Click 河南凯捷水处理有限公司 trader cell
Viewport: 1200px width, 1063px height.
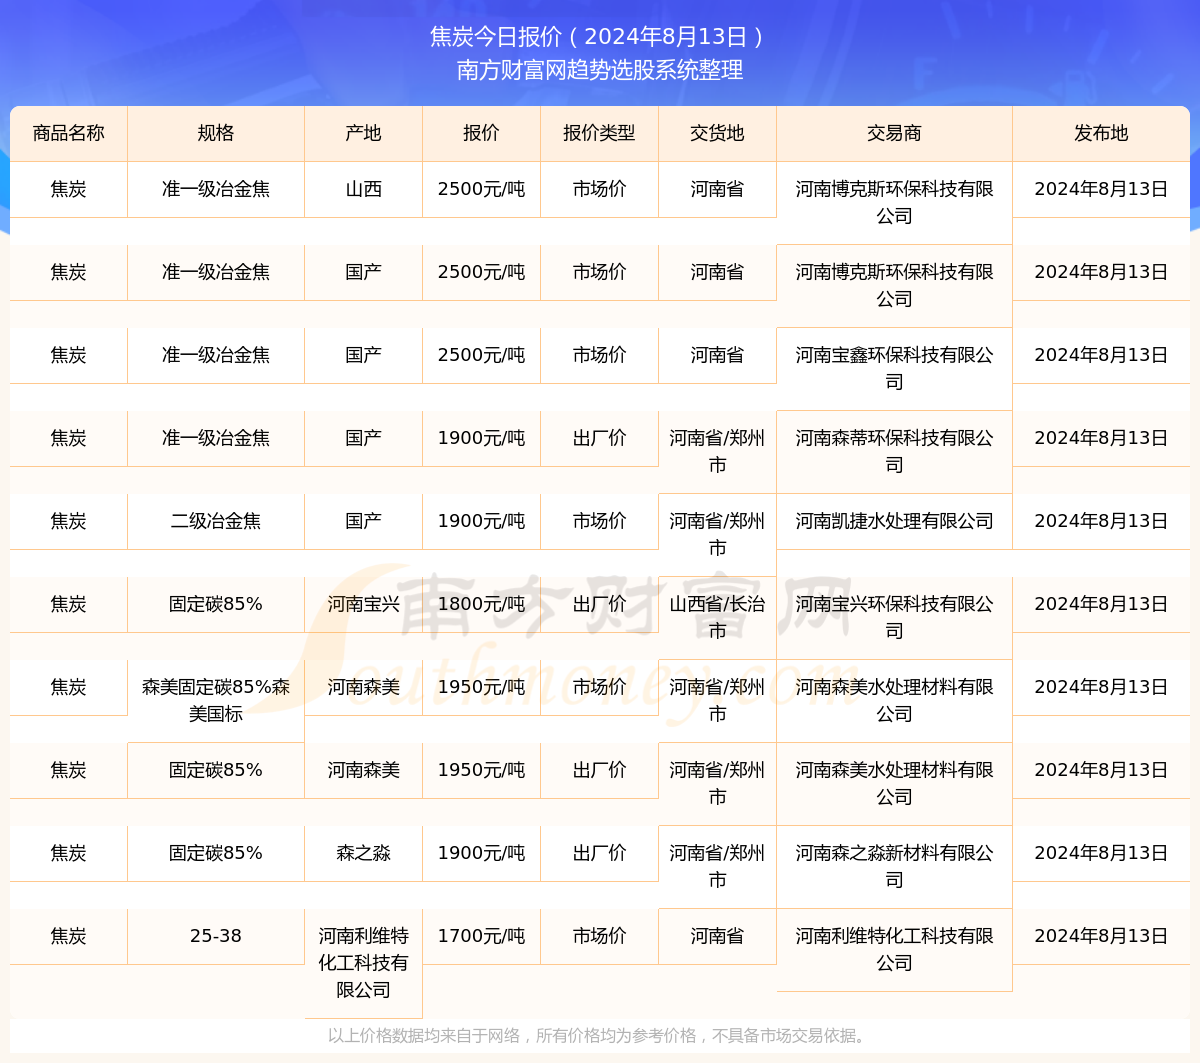point(894,521)
